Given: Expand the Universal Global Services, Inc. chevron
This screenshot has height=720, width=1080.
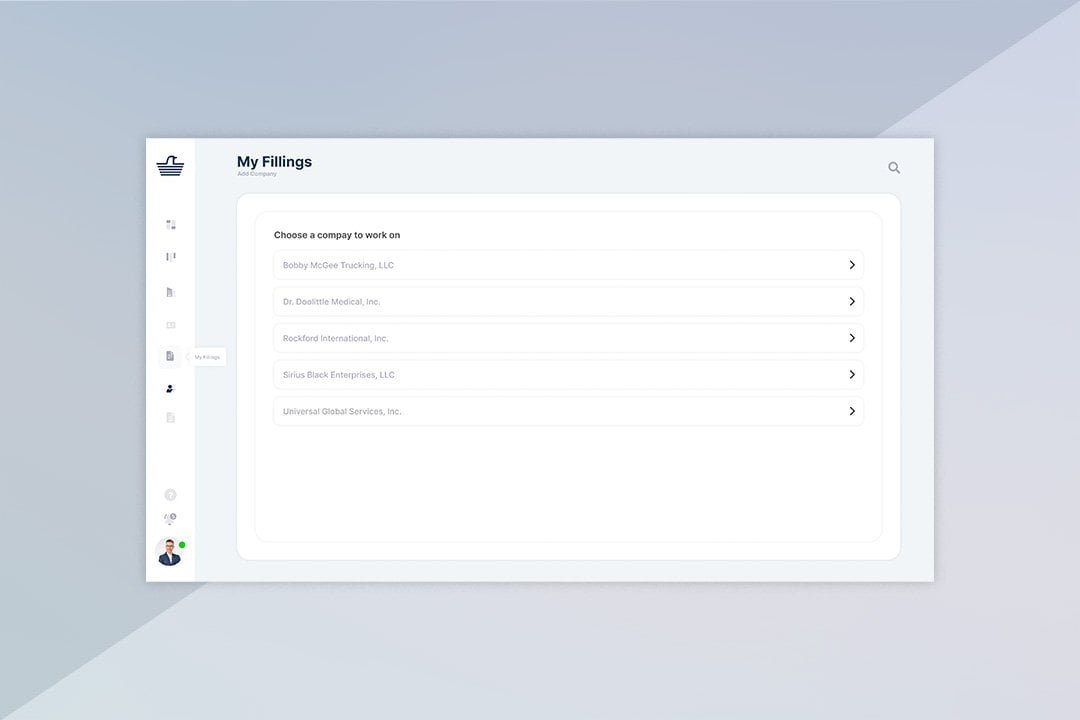Looking at the screenshot, I should coord(852,411).
